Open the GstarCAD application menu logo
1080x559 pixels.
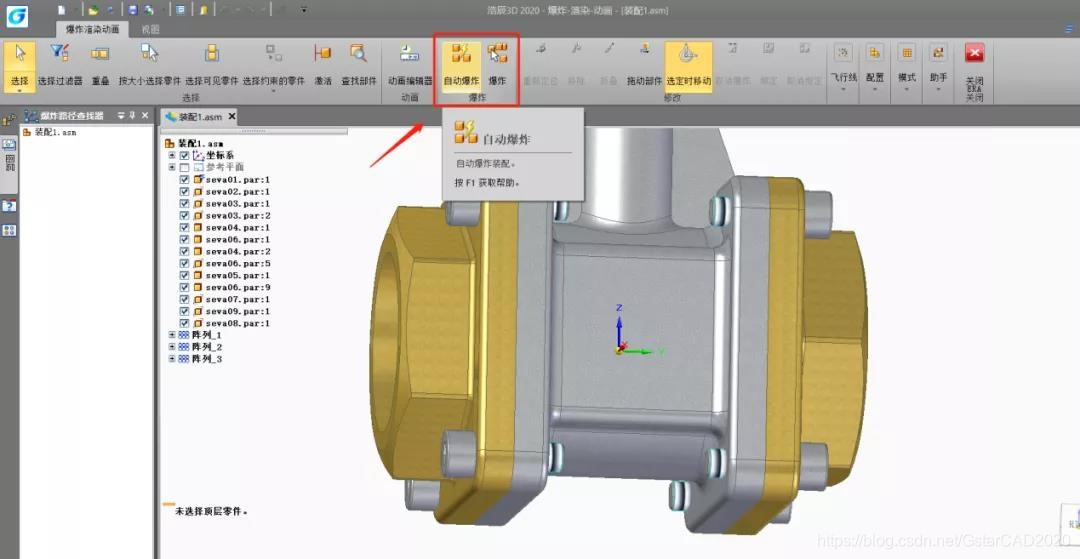pos(17,16)
